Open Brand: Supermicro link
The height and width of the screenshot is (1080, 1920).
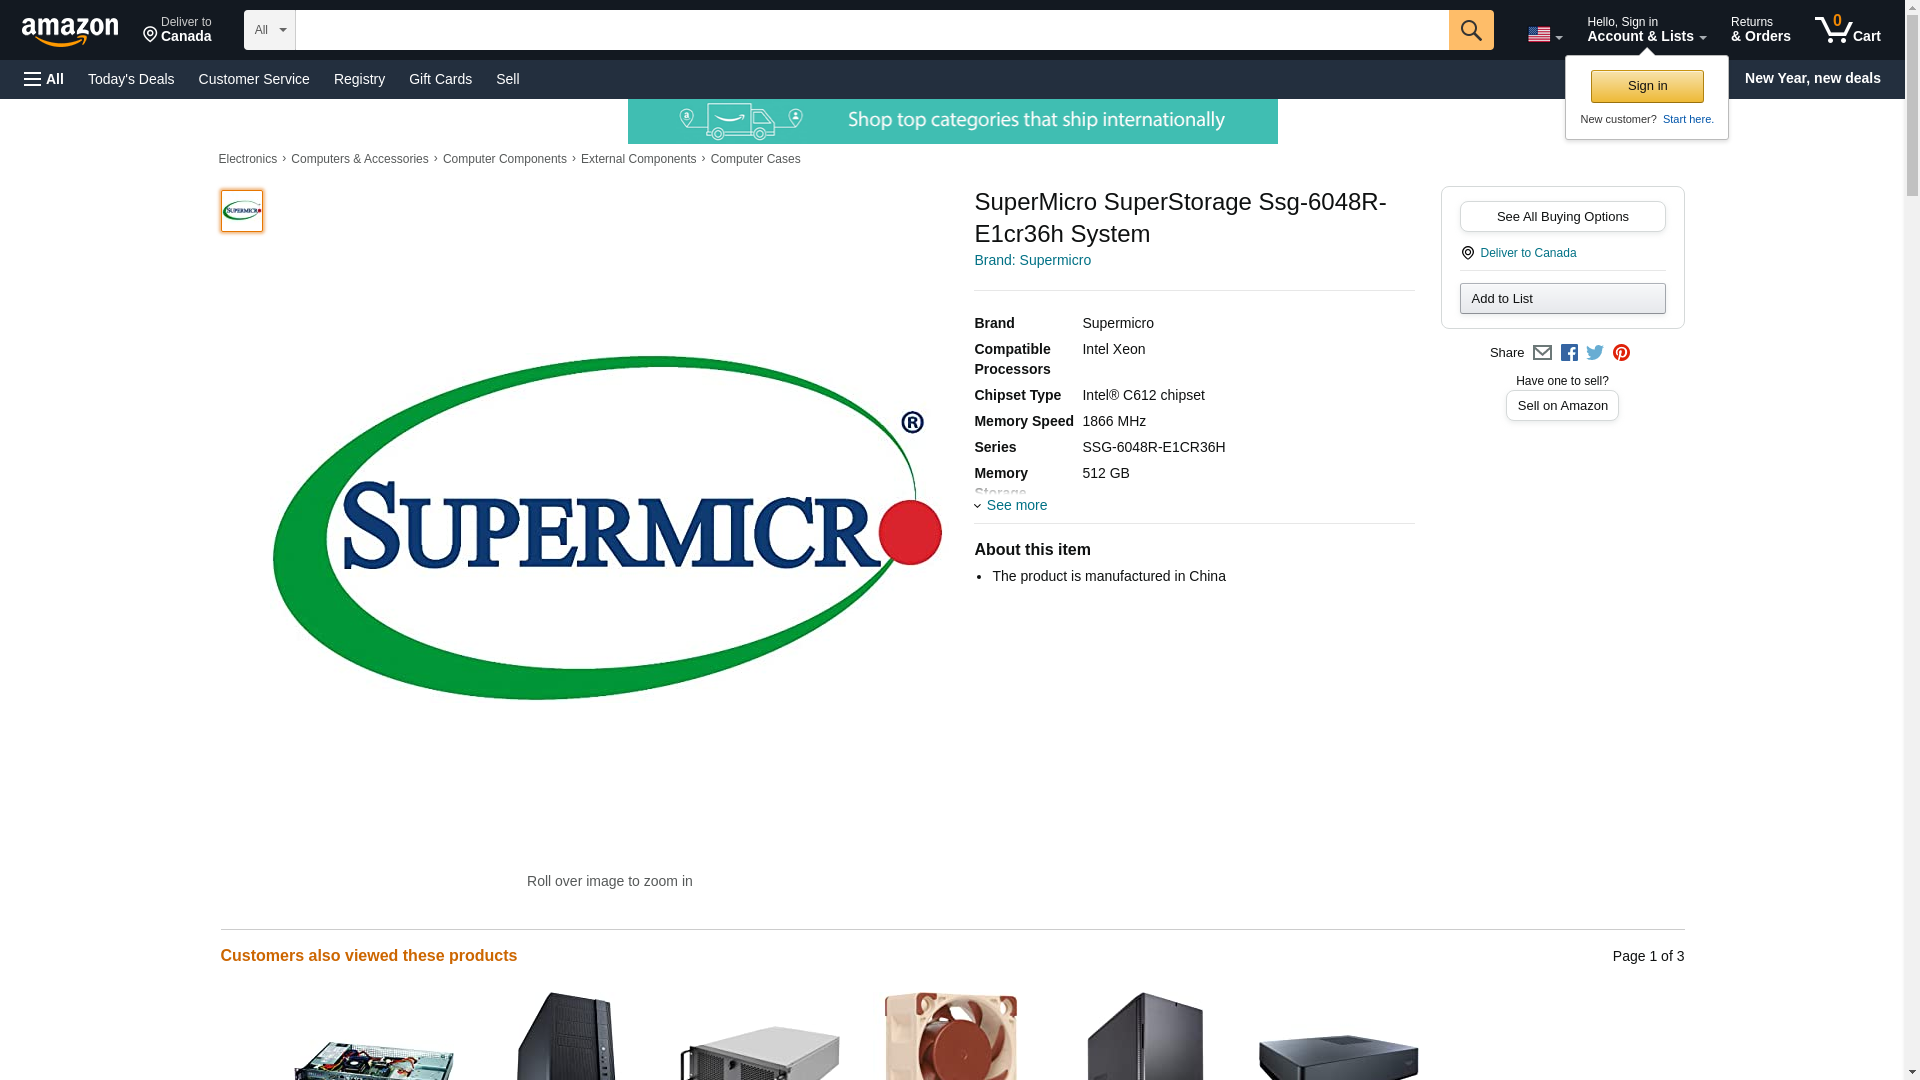1032,260
